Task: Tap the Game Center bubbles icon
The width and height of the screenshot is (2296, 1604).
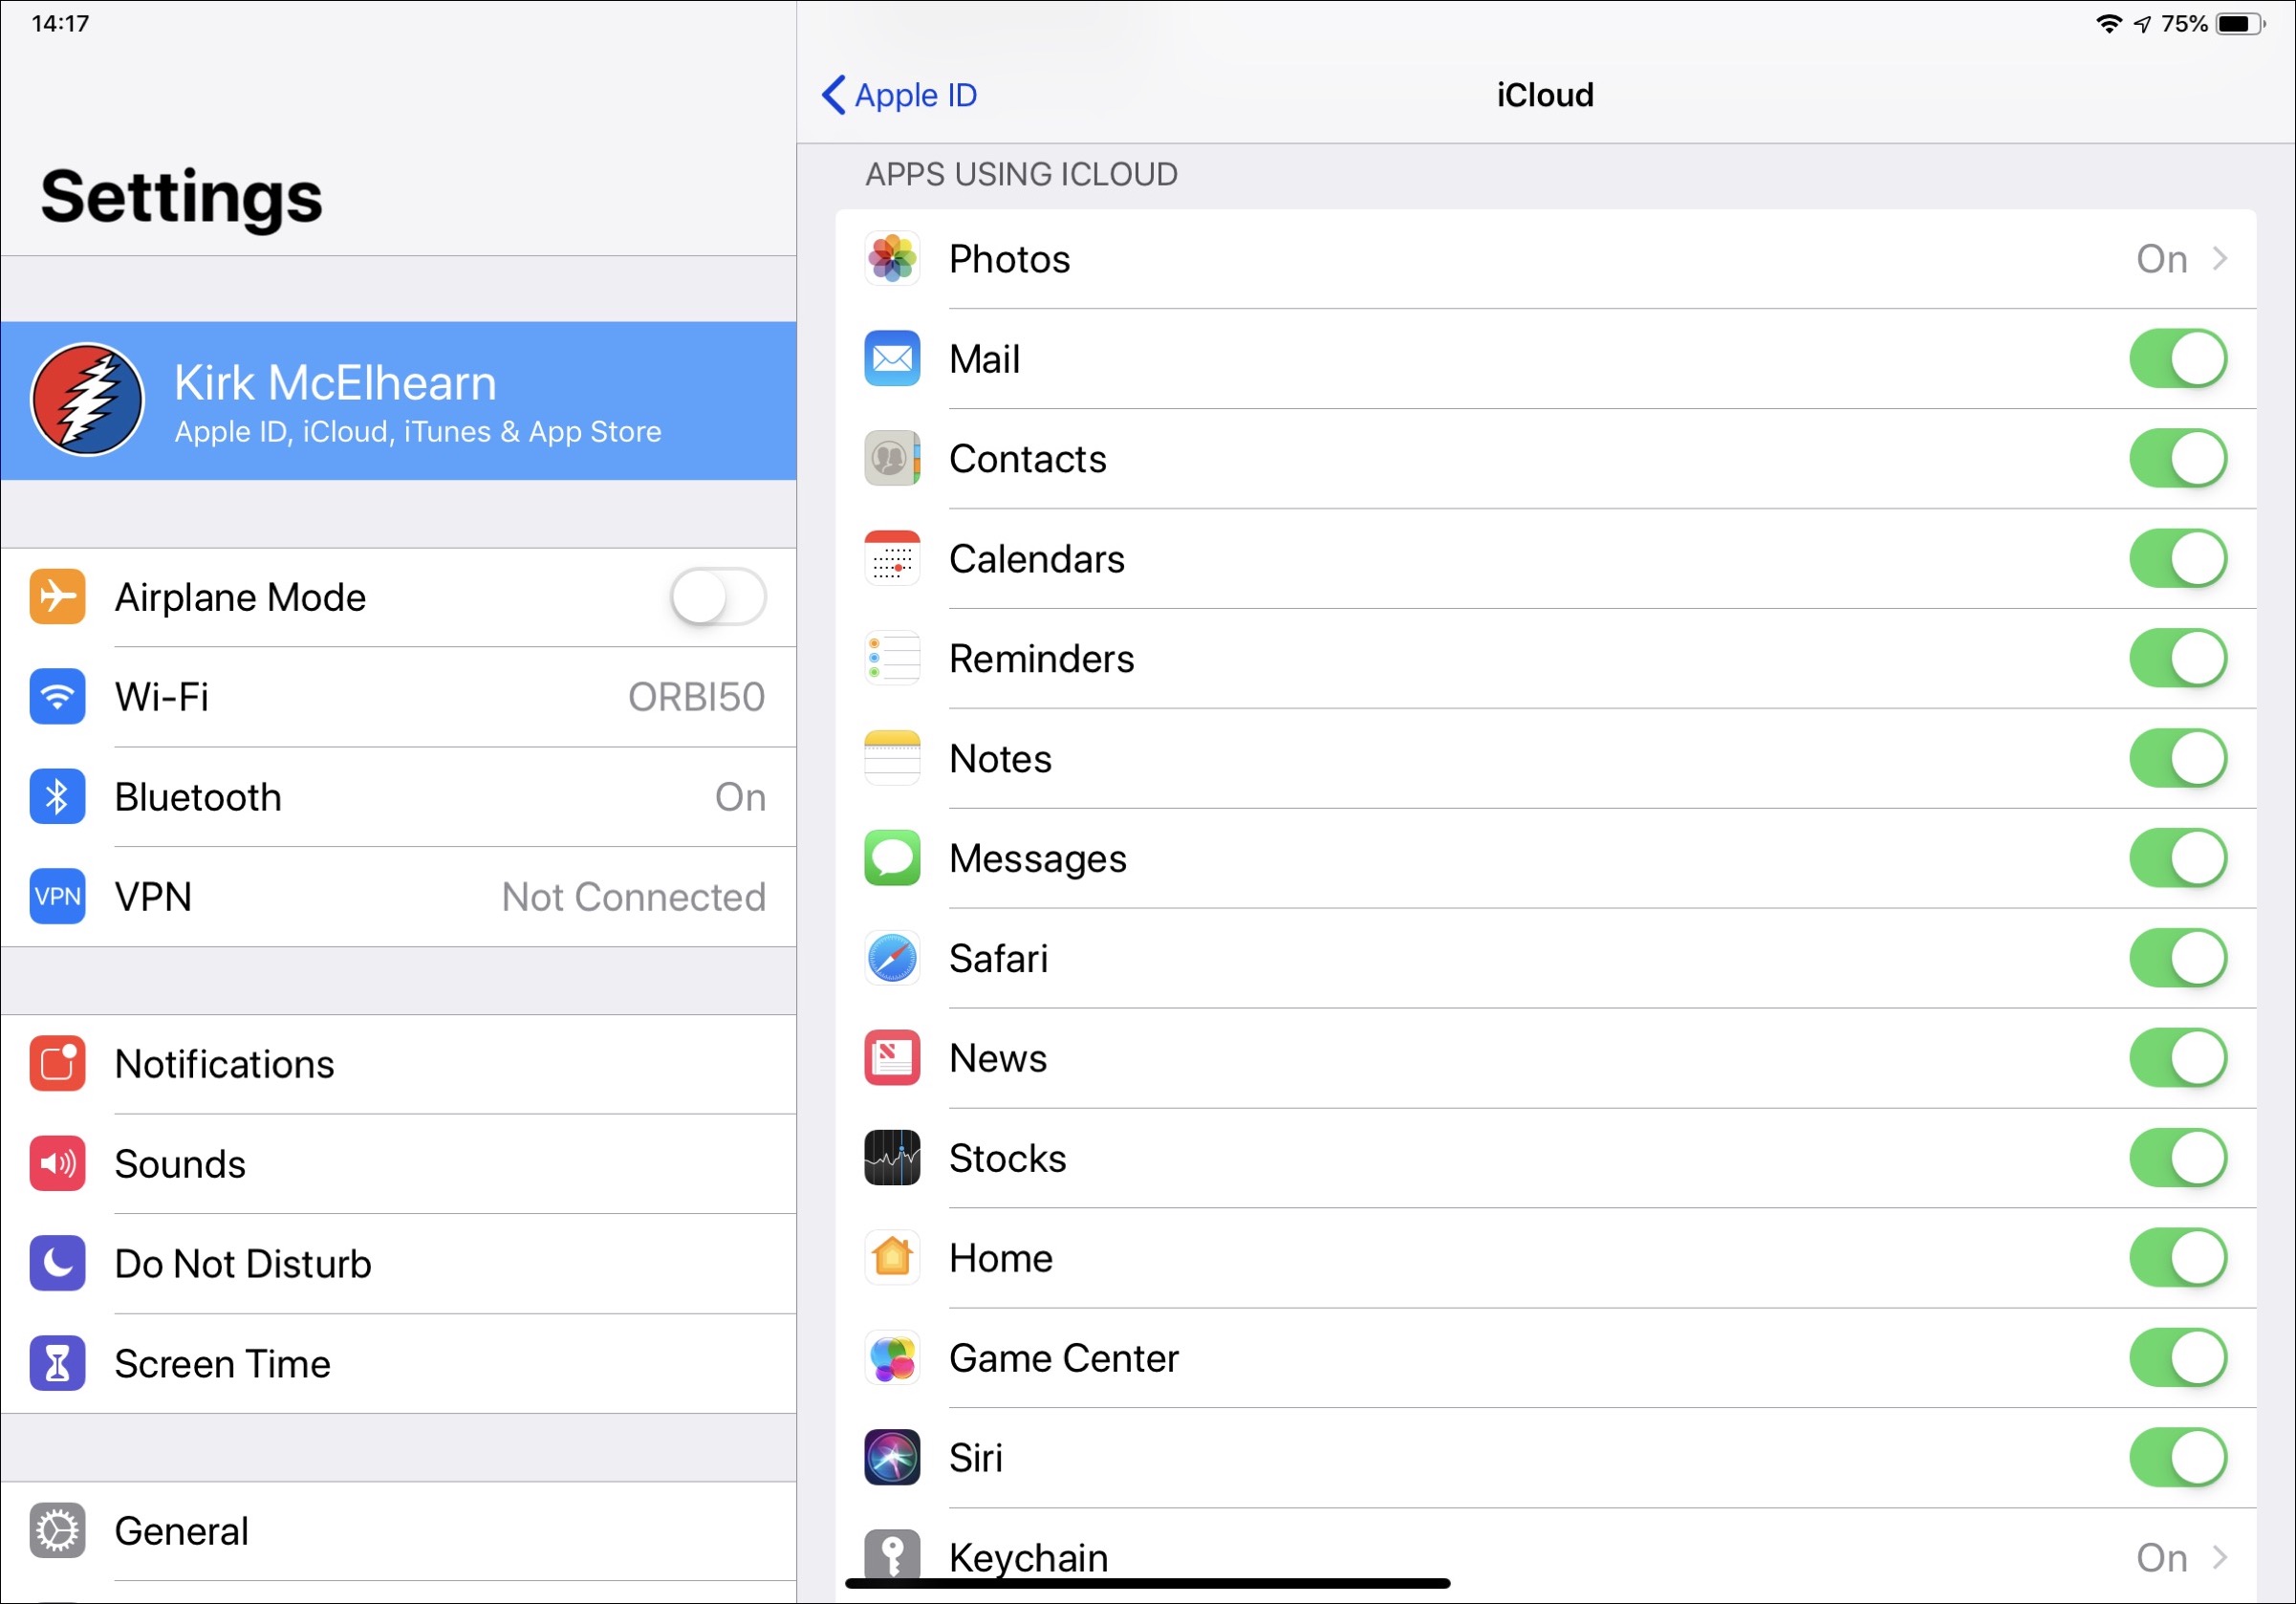Action: click(x=892, y=1358)
